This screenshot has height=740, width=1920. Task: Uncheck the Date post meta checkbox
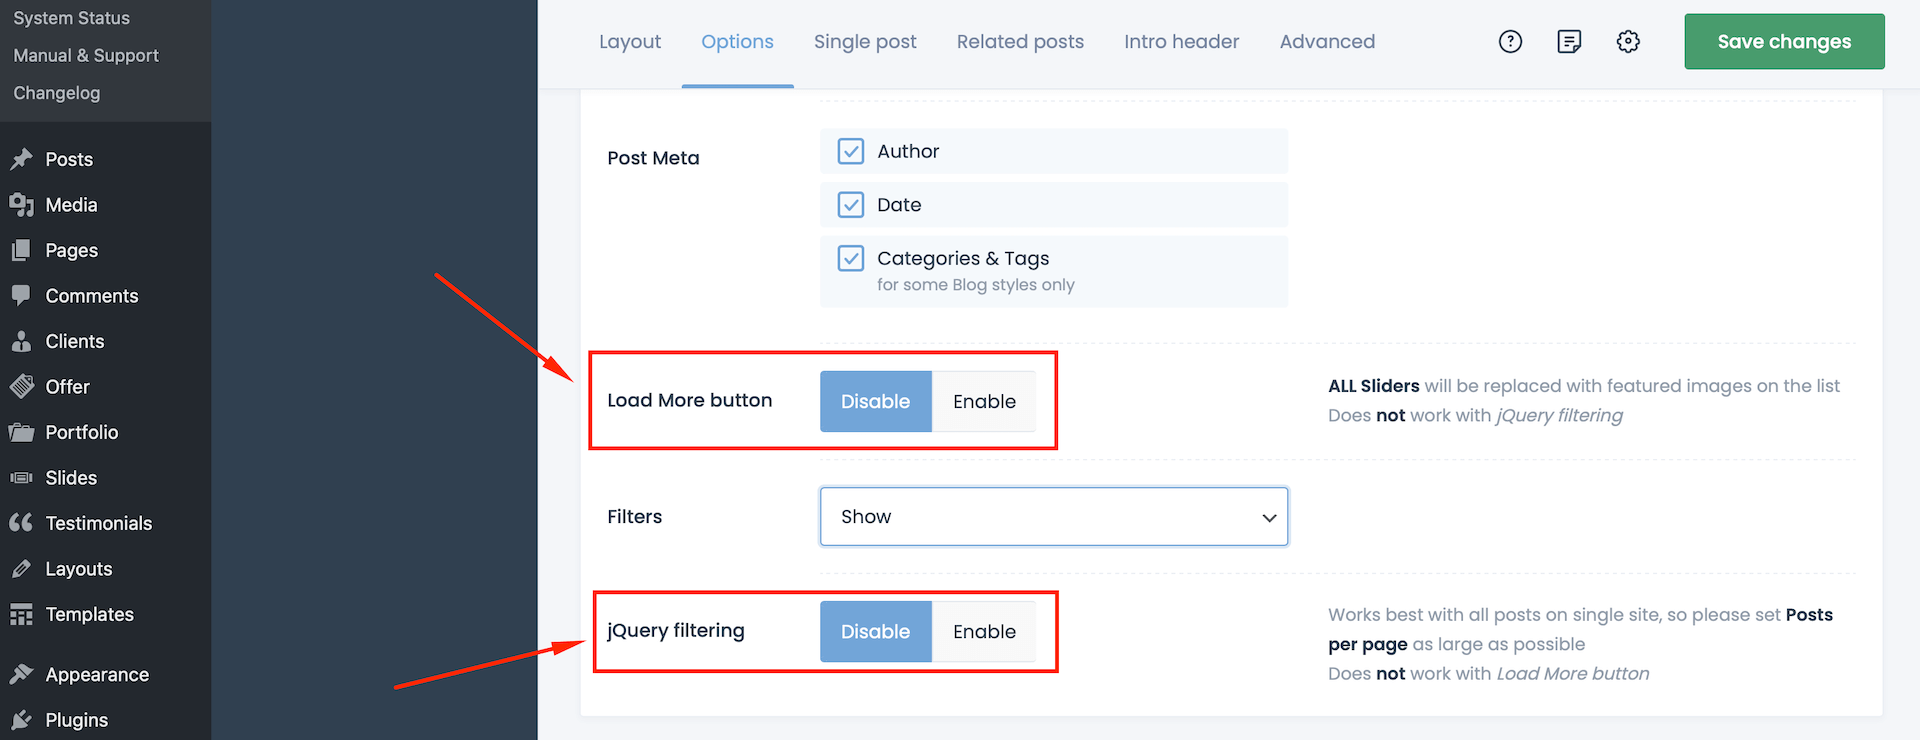(x=850, y=205)
